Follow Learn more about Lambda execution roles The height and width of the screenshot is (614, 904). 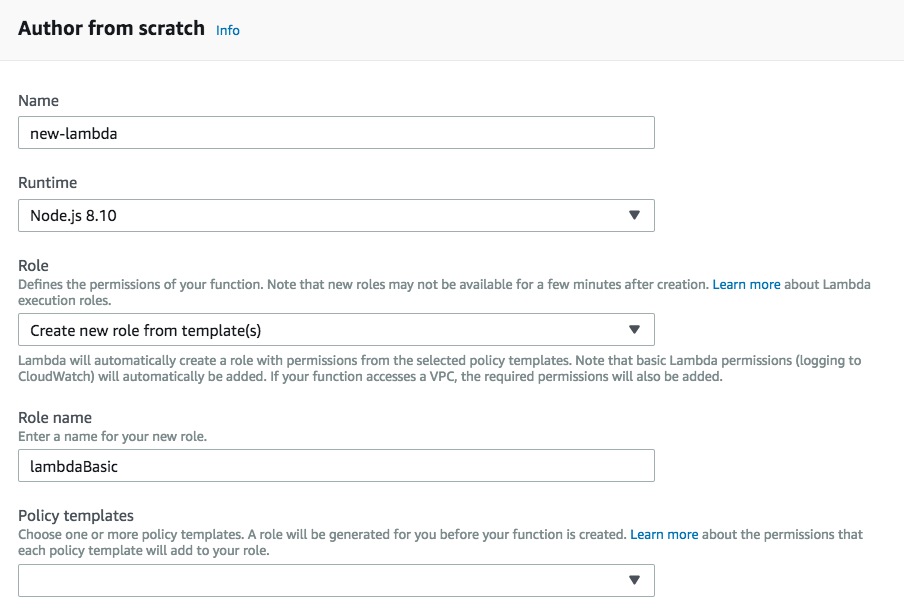pyautogui.click(x=746, y=284)
